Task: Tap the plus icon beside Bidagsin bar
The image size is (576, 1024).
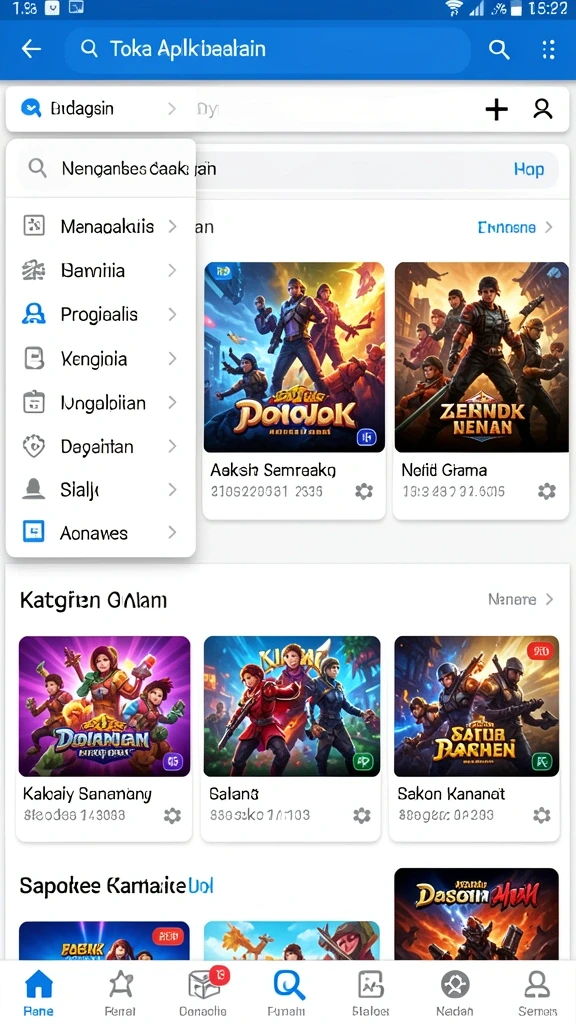Action: (496, 109)
